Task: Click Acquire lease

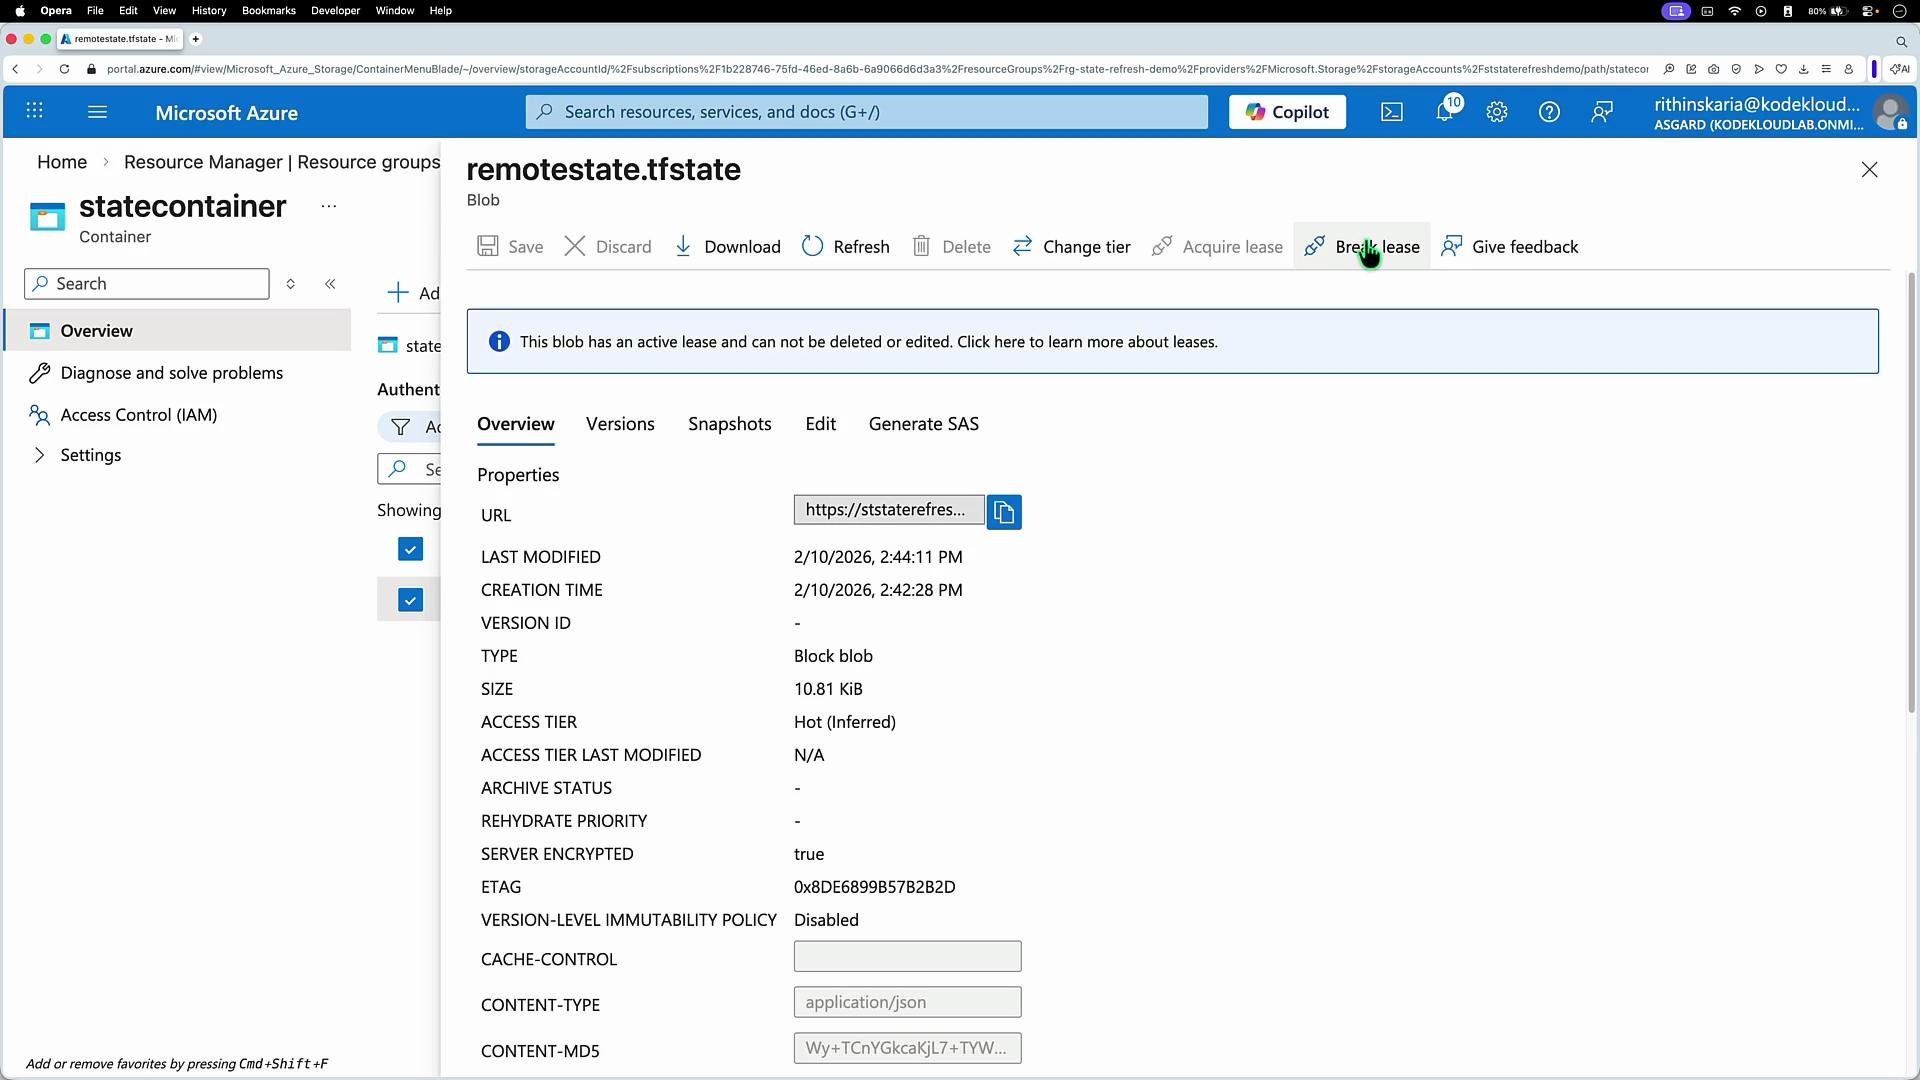Action: 1217,246
